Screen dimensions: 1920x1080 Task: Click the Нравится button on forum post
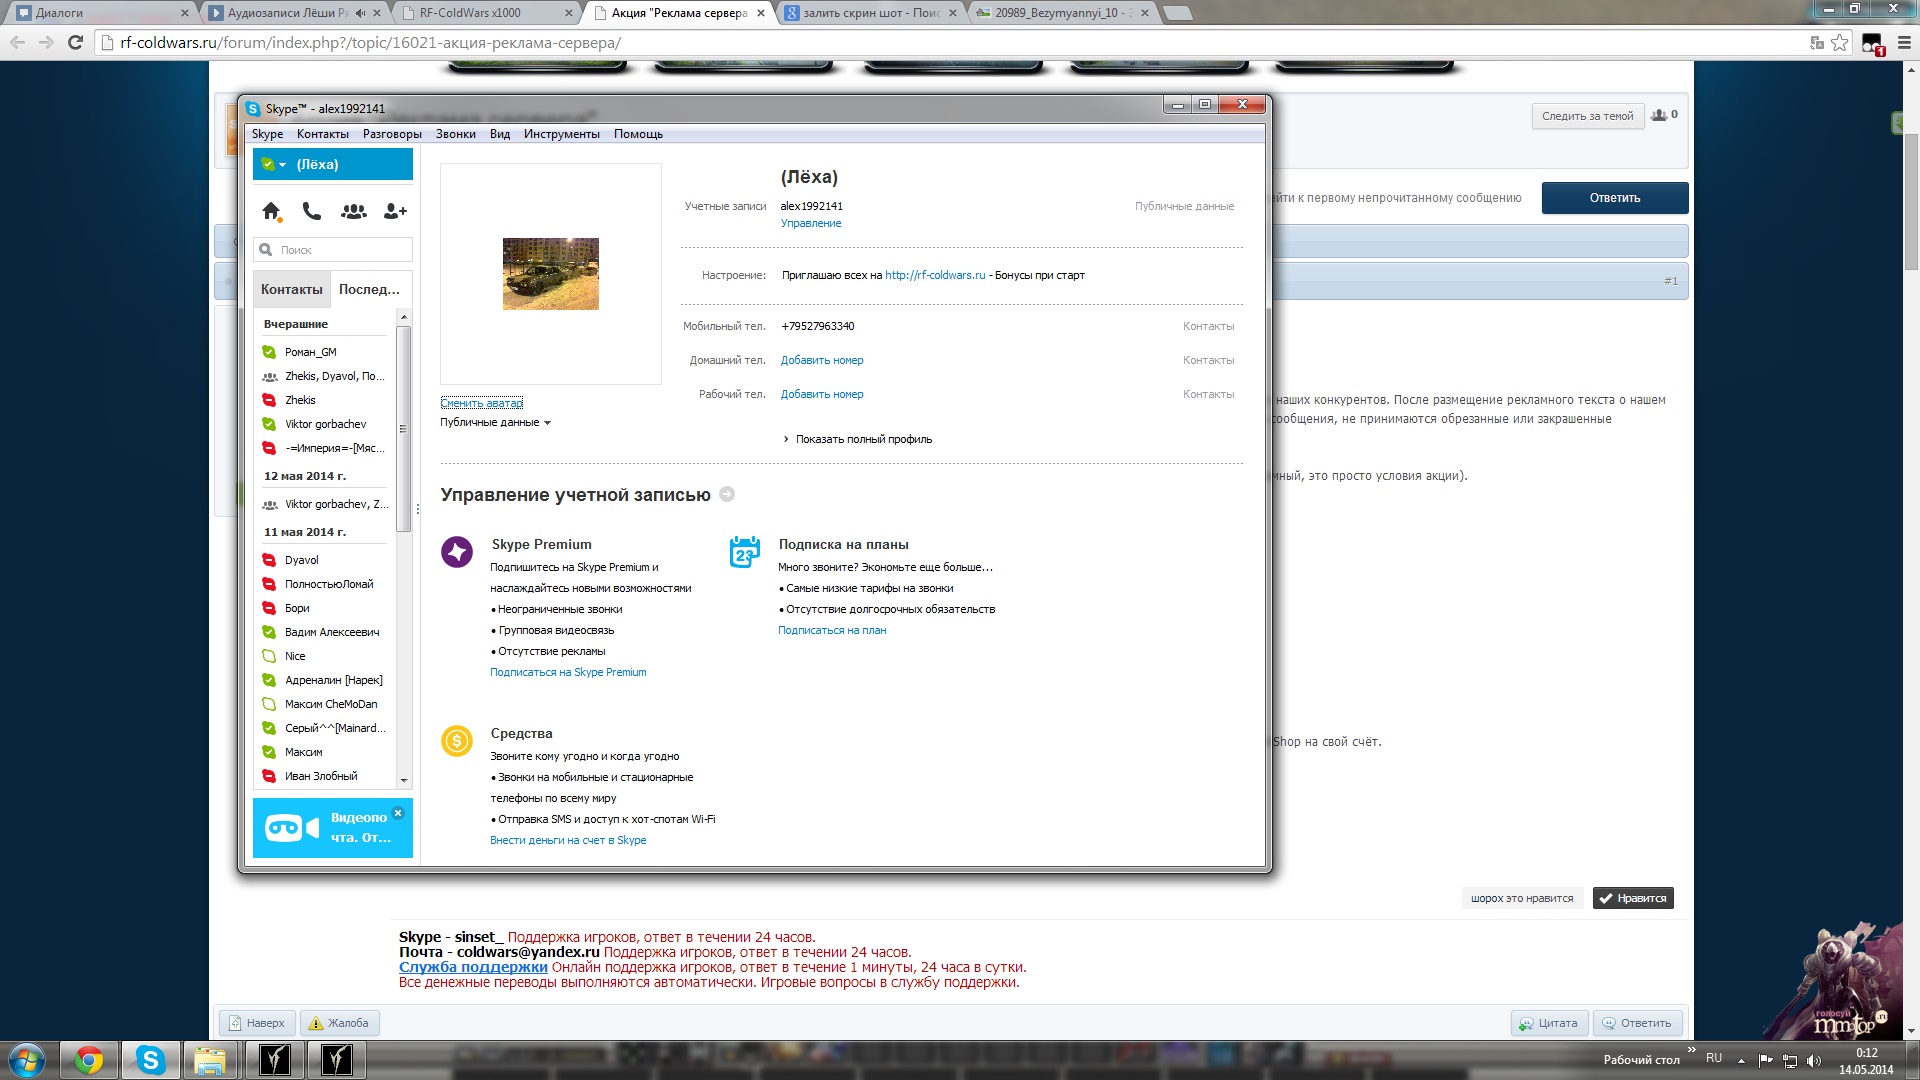[1633, 898]
